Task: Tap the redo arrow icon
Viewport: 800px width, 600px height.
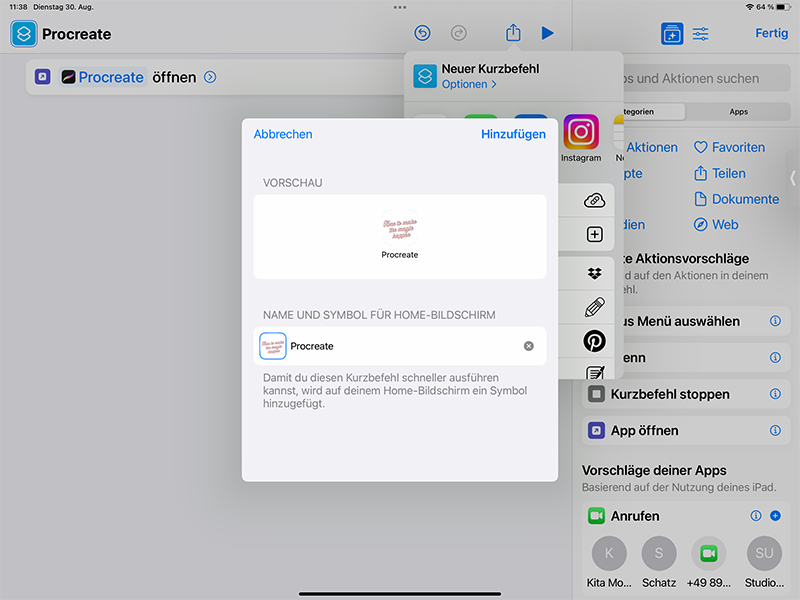Action: pos(459,33)
